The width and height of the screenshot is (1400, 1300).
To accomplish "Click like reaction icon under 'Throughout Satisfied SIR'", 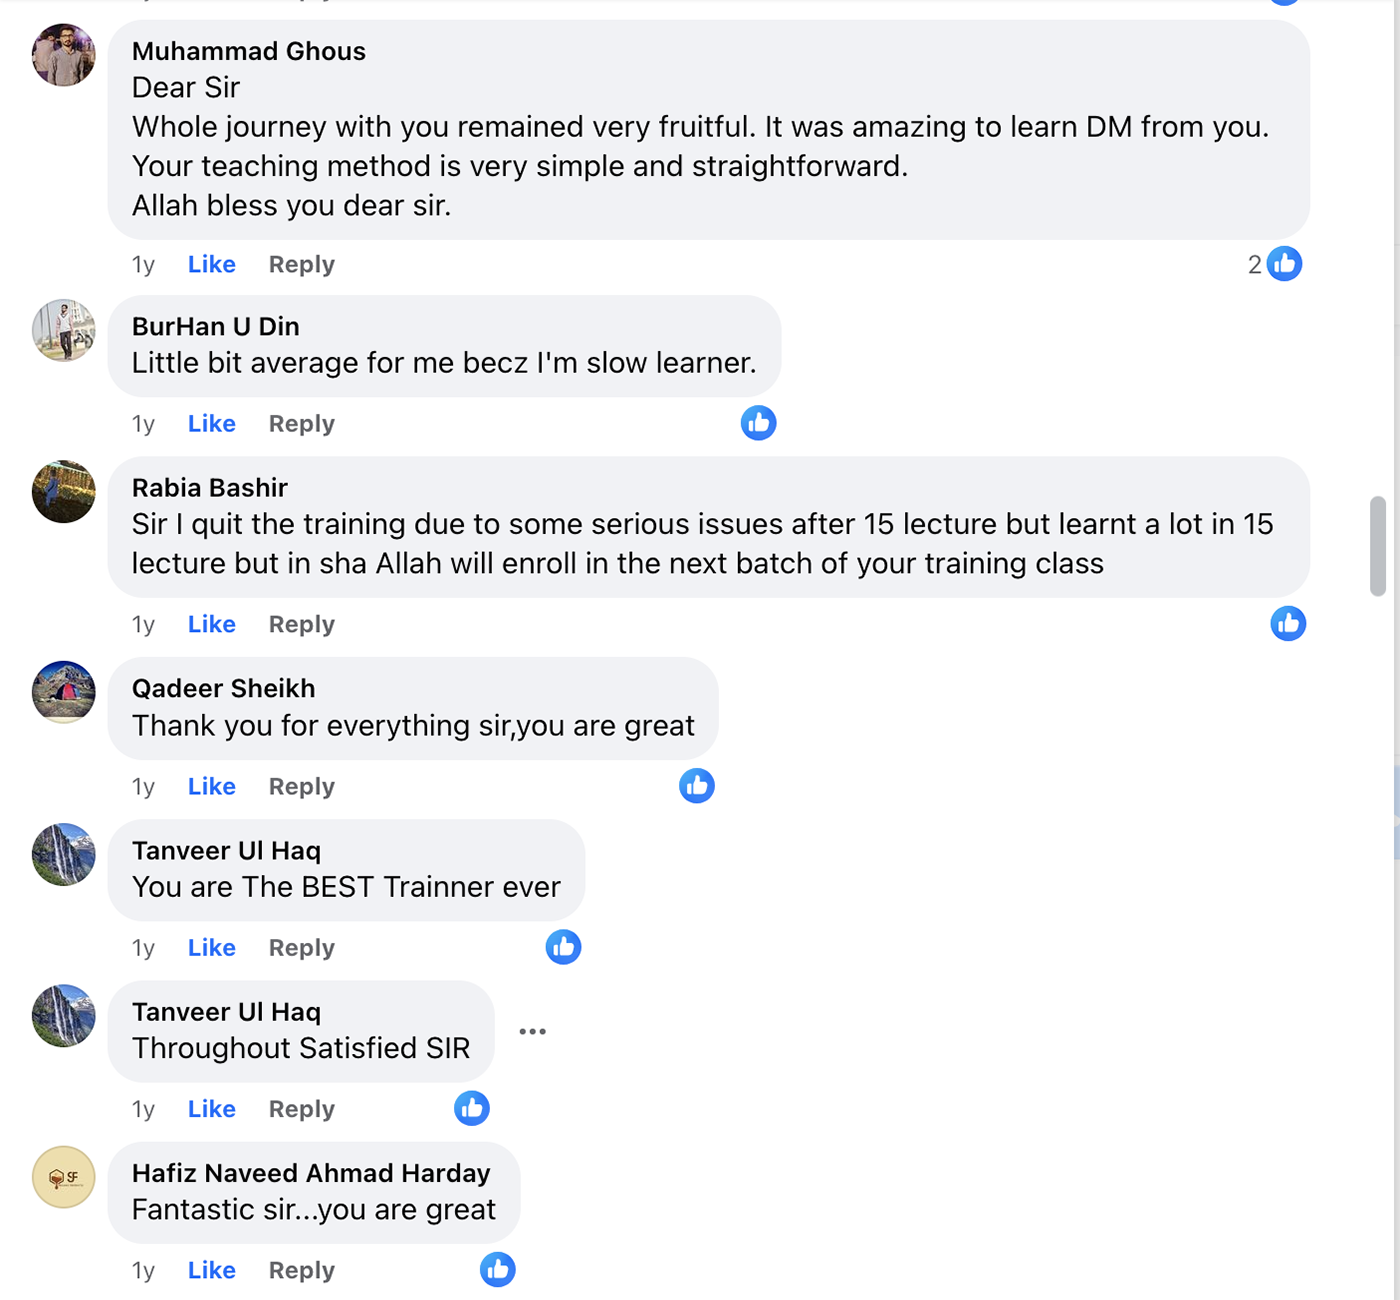I will pyautogui.click(x=472, y=1108).
